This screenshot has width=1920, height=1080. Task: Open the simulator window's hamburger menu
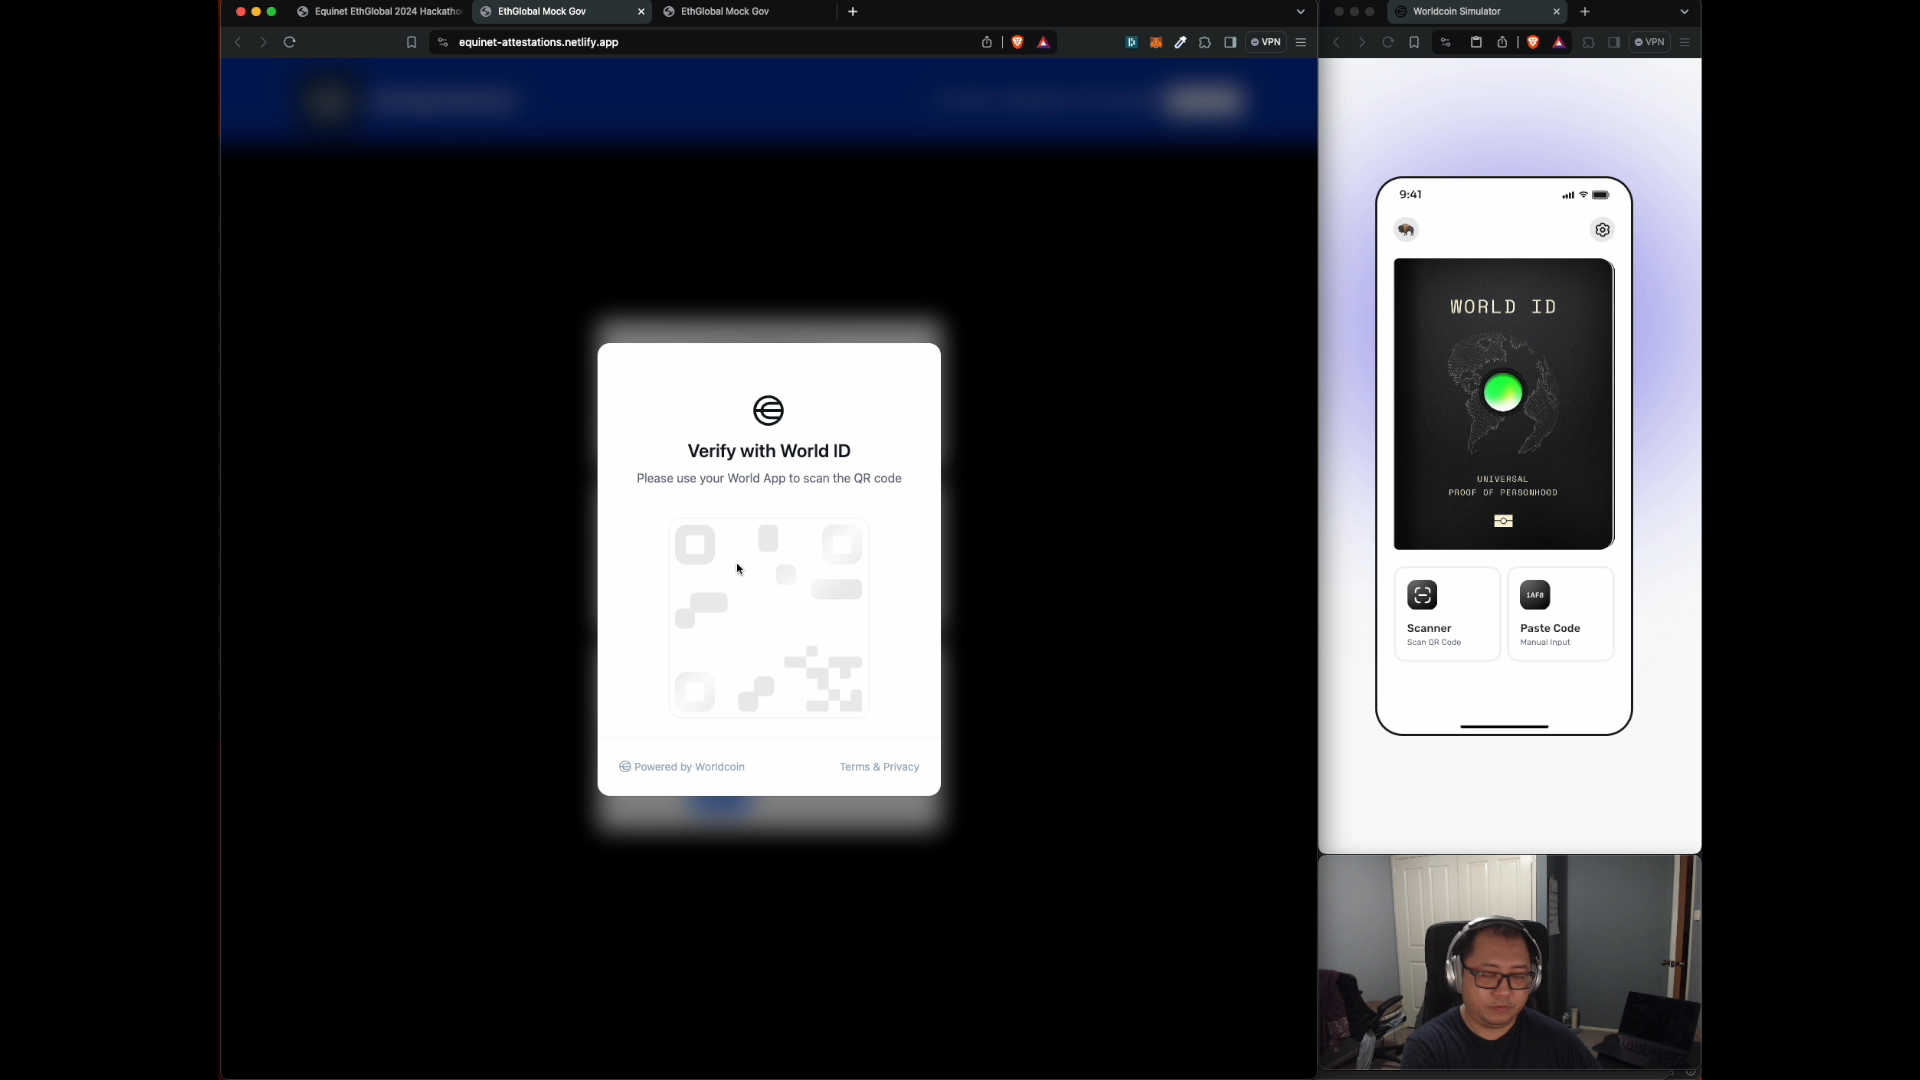(x=1685, y=42)
